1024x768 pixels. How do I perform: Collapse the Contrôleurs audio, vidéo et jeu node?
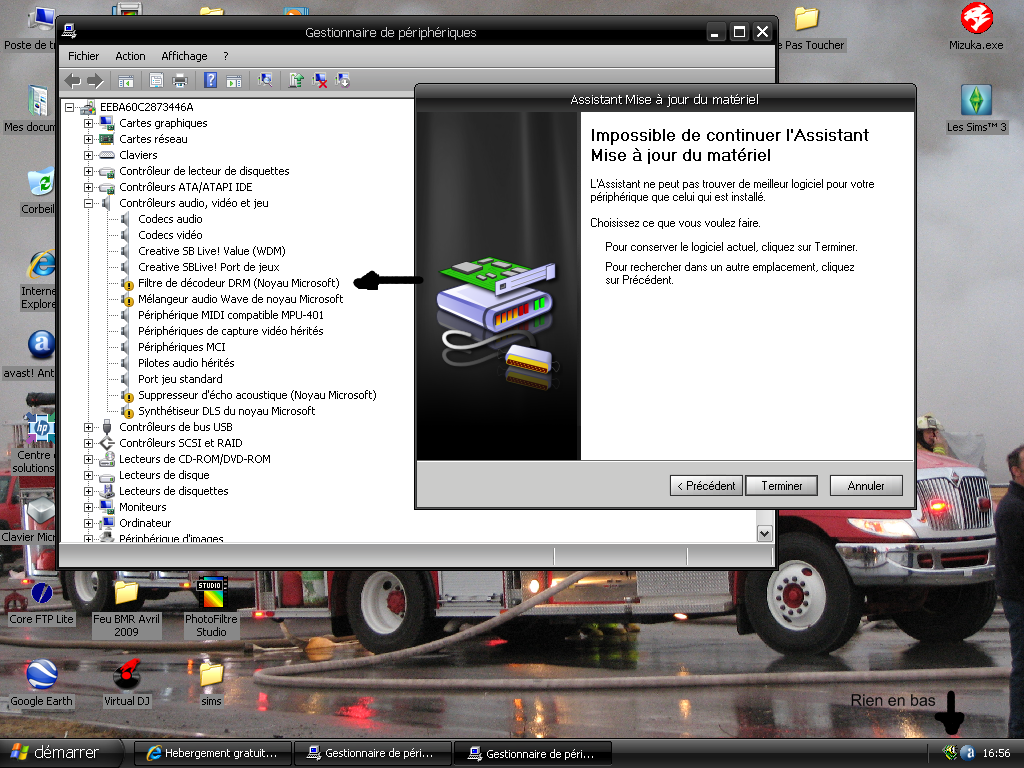click(88, 203)
